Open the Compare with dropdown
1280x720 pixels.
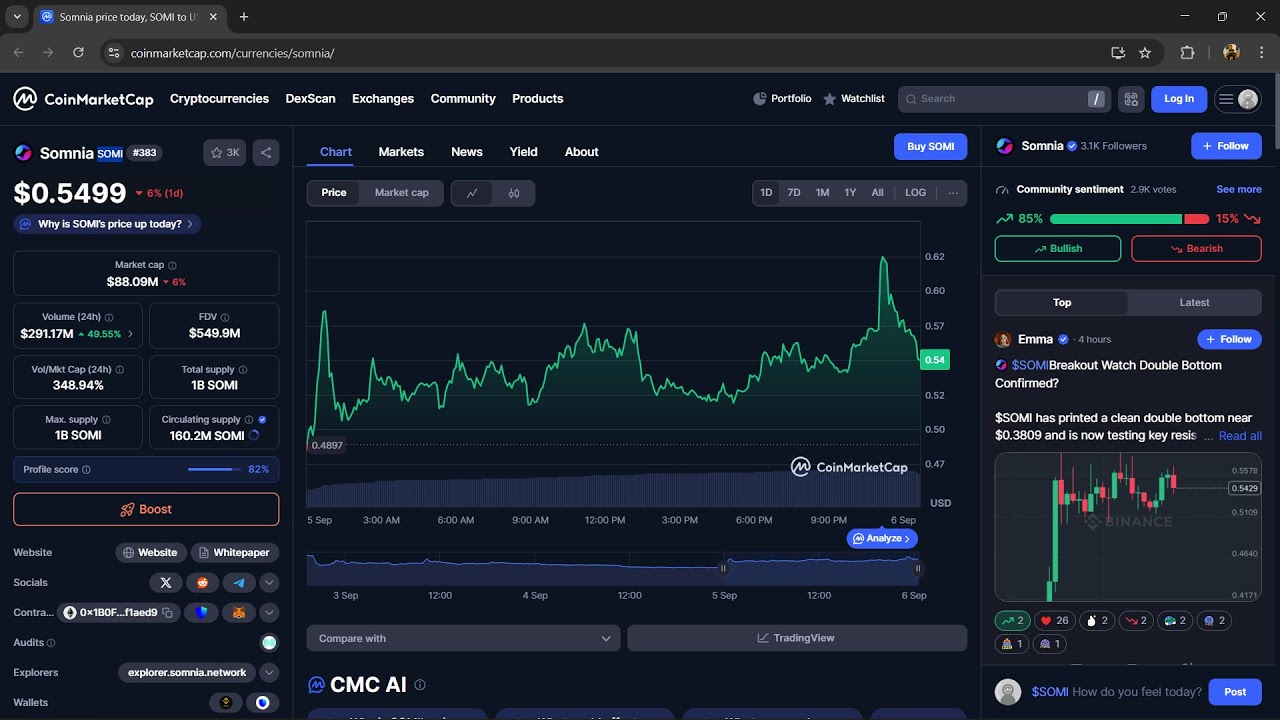click(464, 638)
